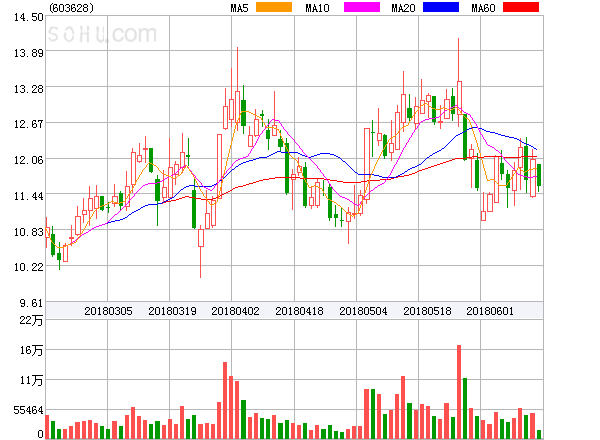
Task: Click the 9.61 price axis label
Action: [x=31, y=303]
